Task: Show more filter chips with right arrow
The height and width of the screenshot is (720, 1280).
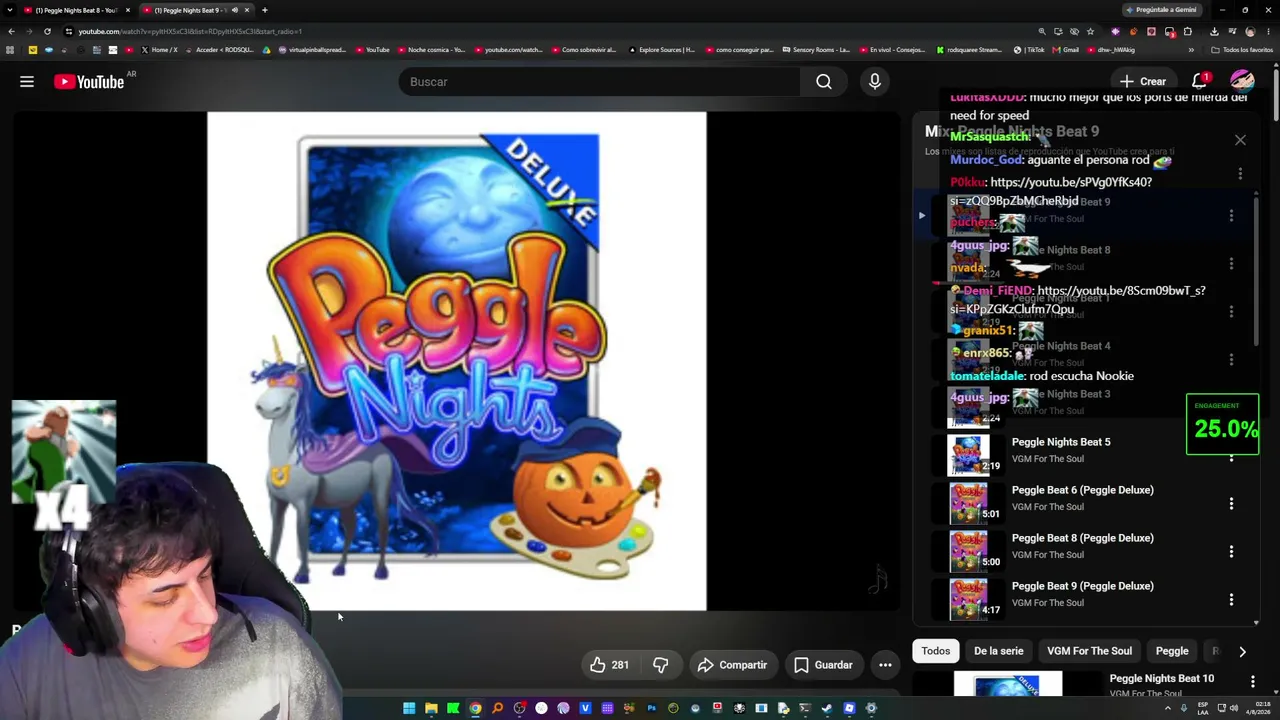Action: point(1242,652)
